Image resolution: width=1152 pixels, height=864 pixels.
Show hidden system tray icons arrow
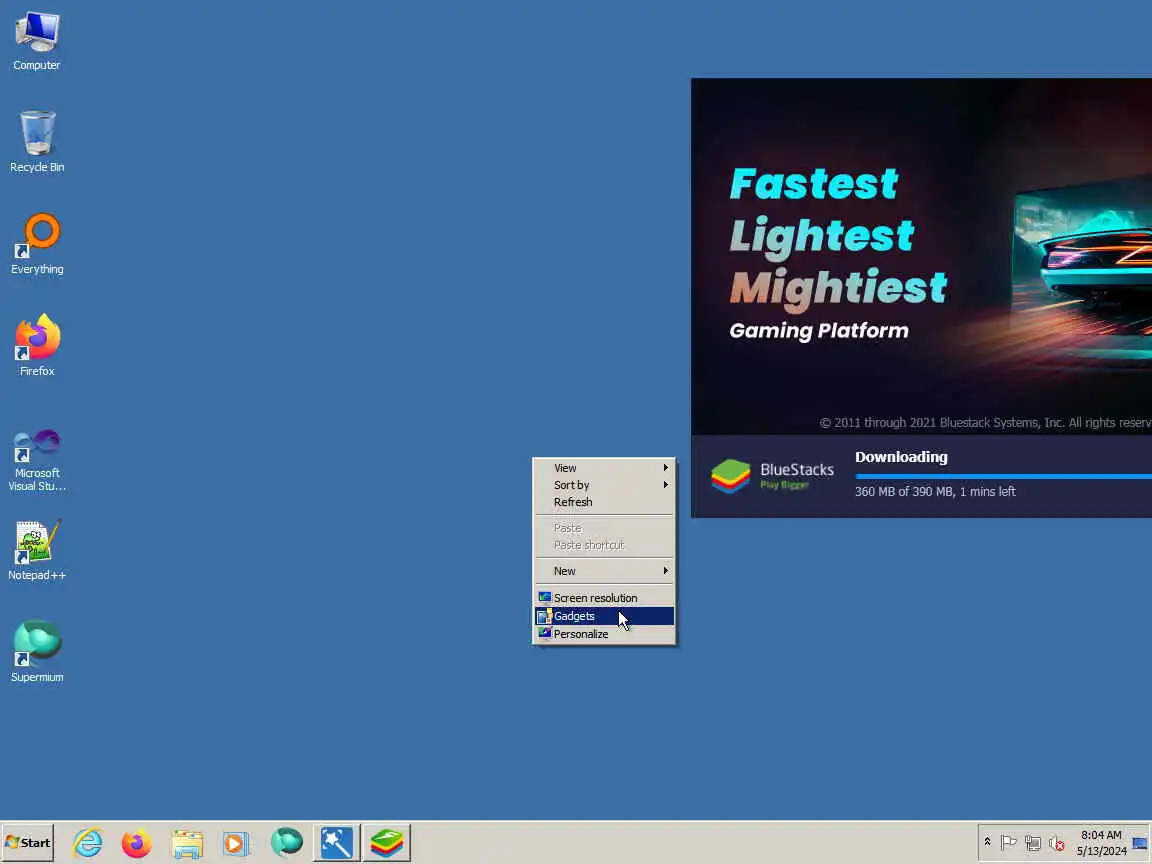987,843
